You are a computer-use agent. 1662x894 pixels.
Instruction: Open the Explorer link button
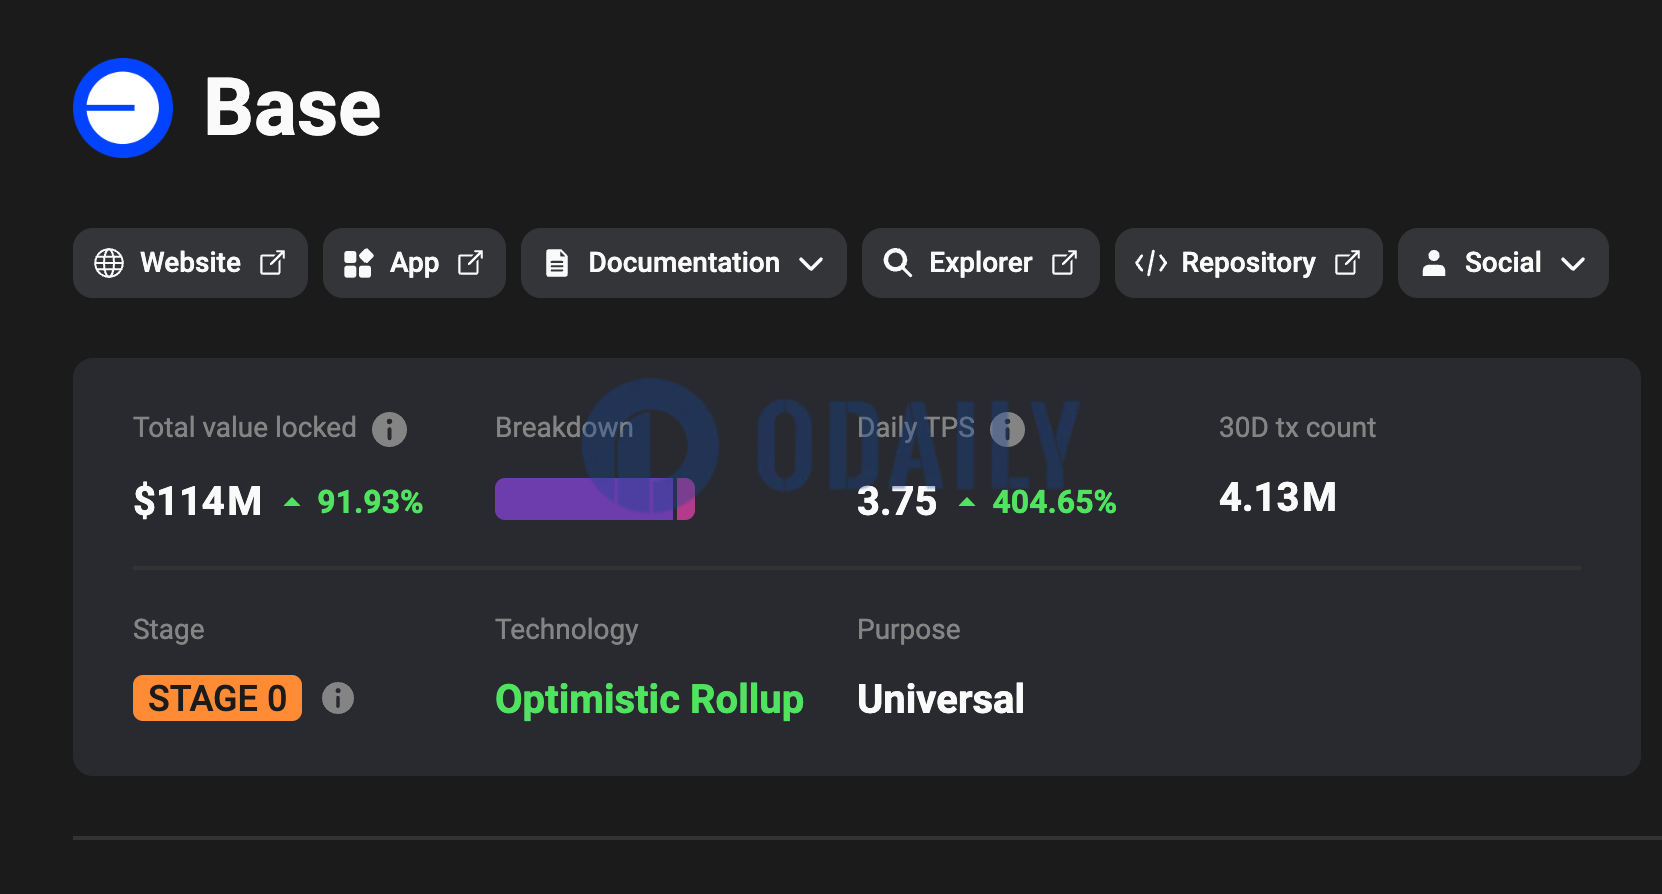[x=980, y=263]
